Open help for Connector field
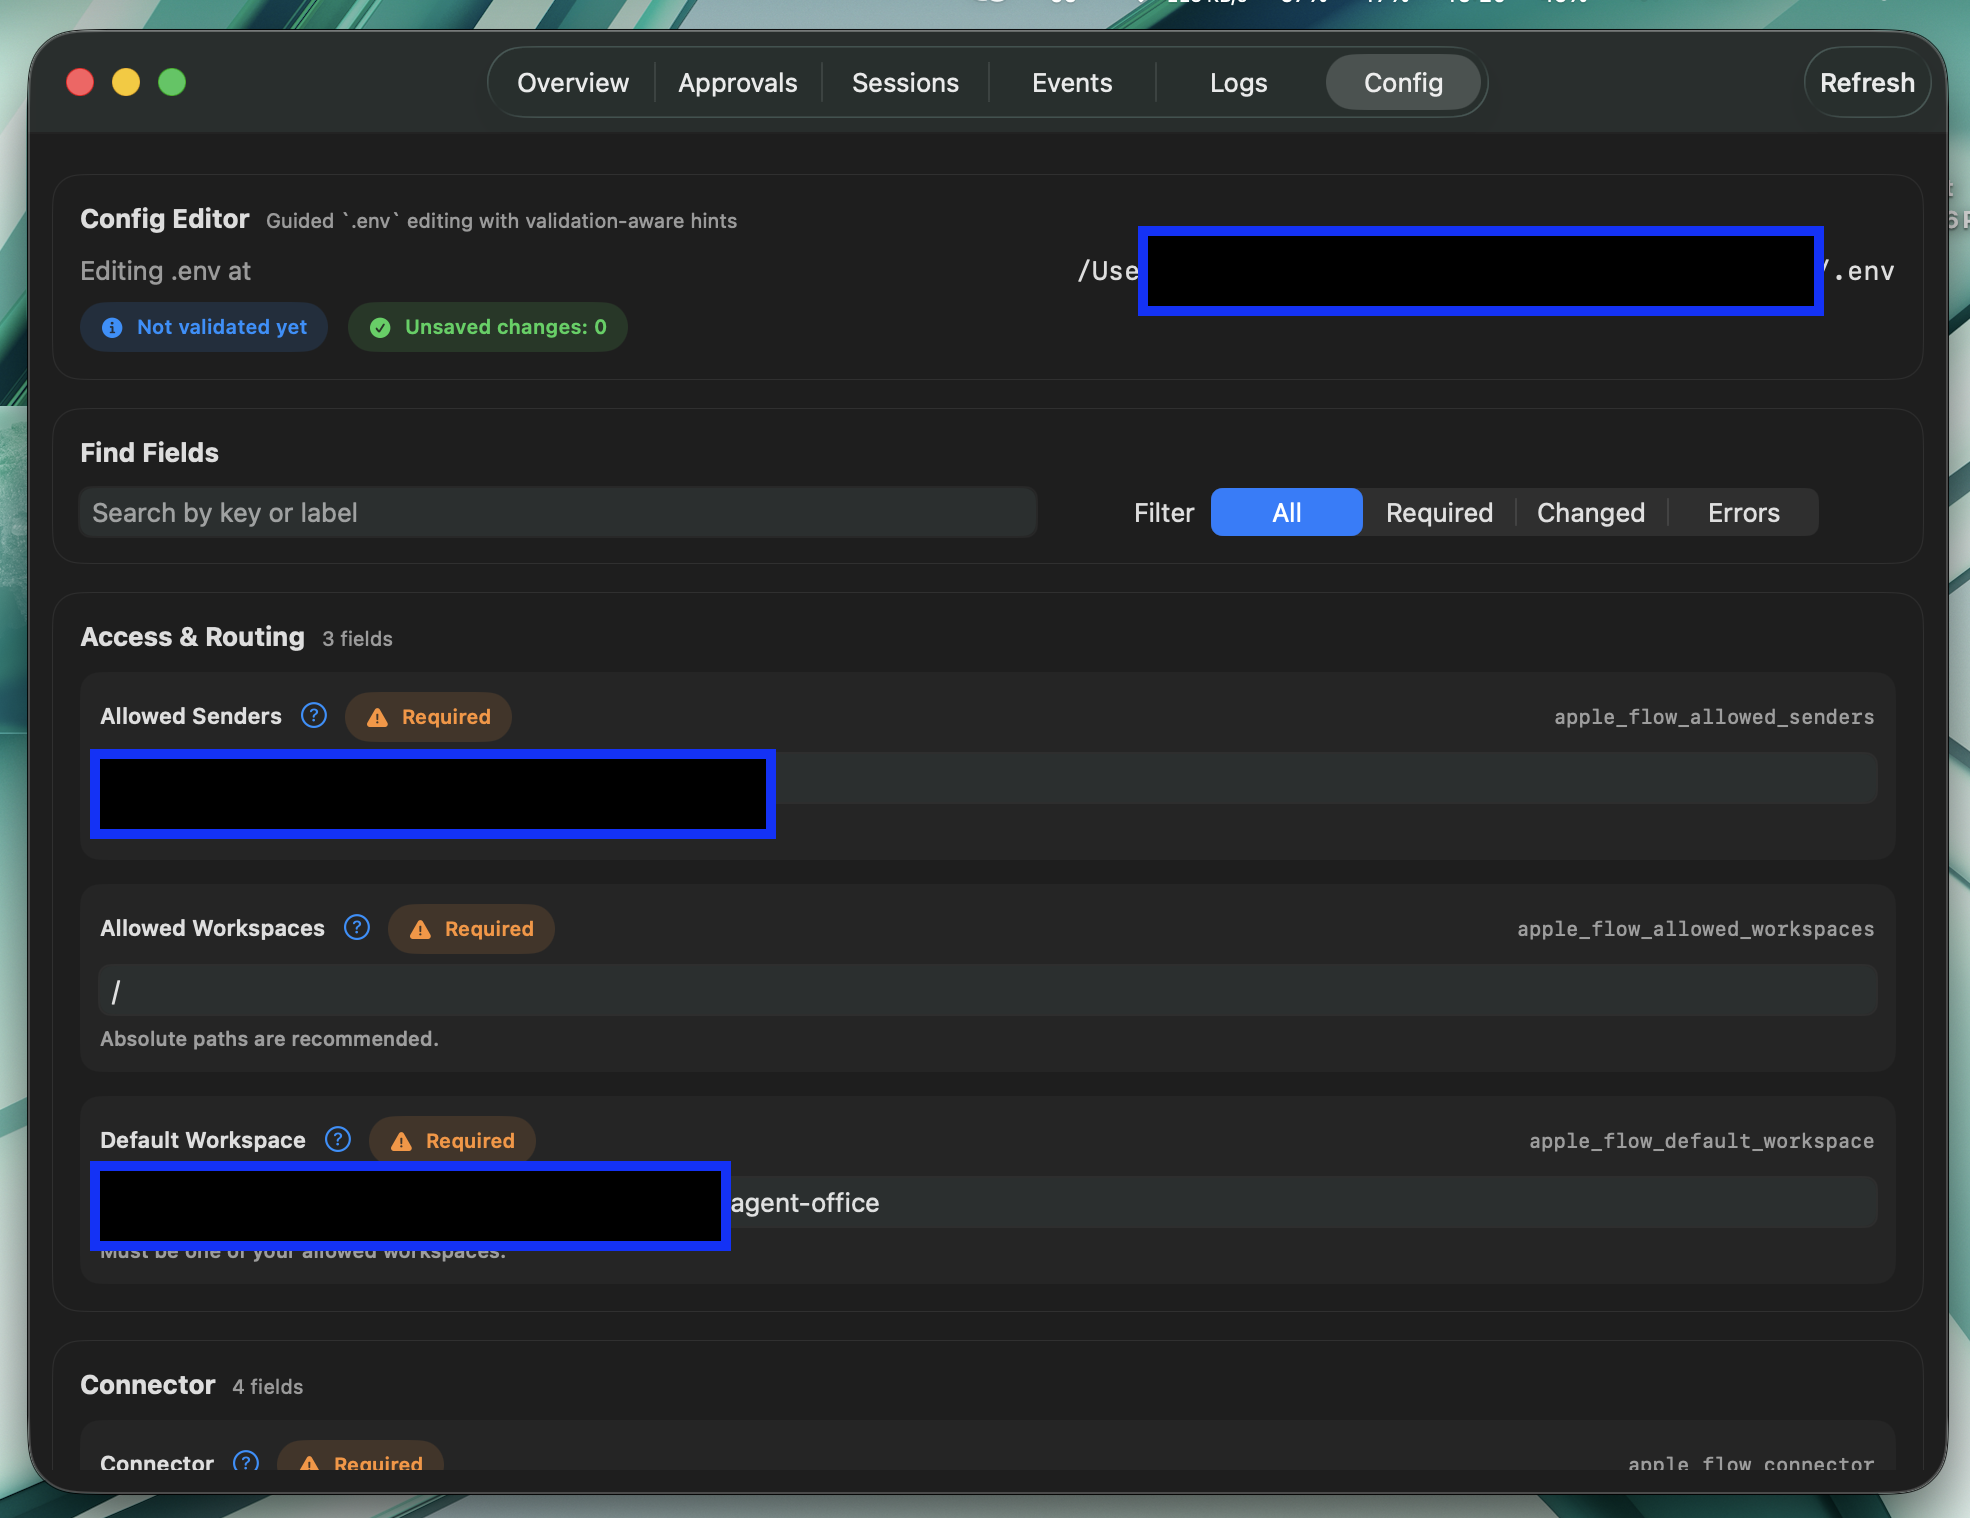Viewport: 1970px width, 1518px height. (245, 1461)
